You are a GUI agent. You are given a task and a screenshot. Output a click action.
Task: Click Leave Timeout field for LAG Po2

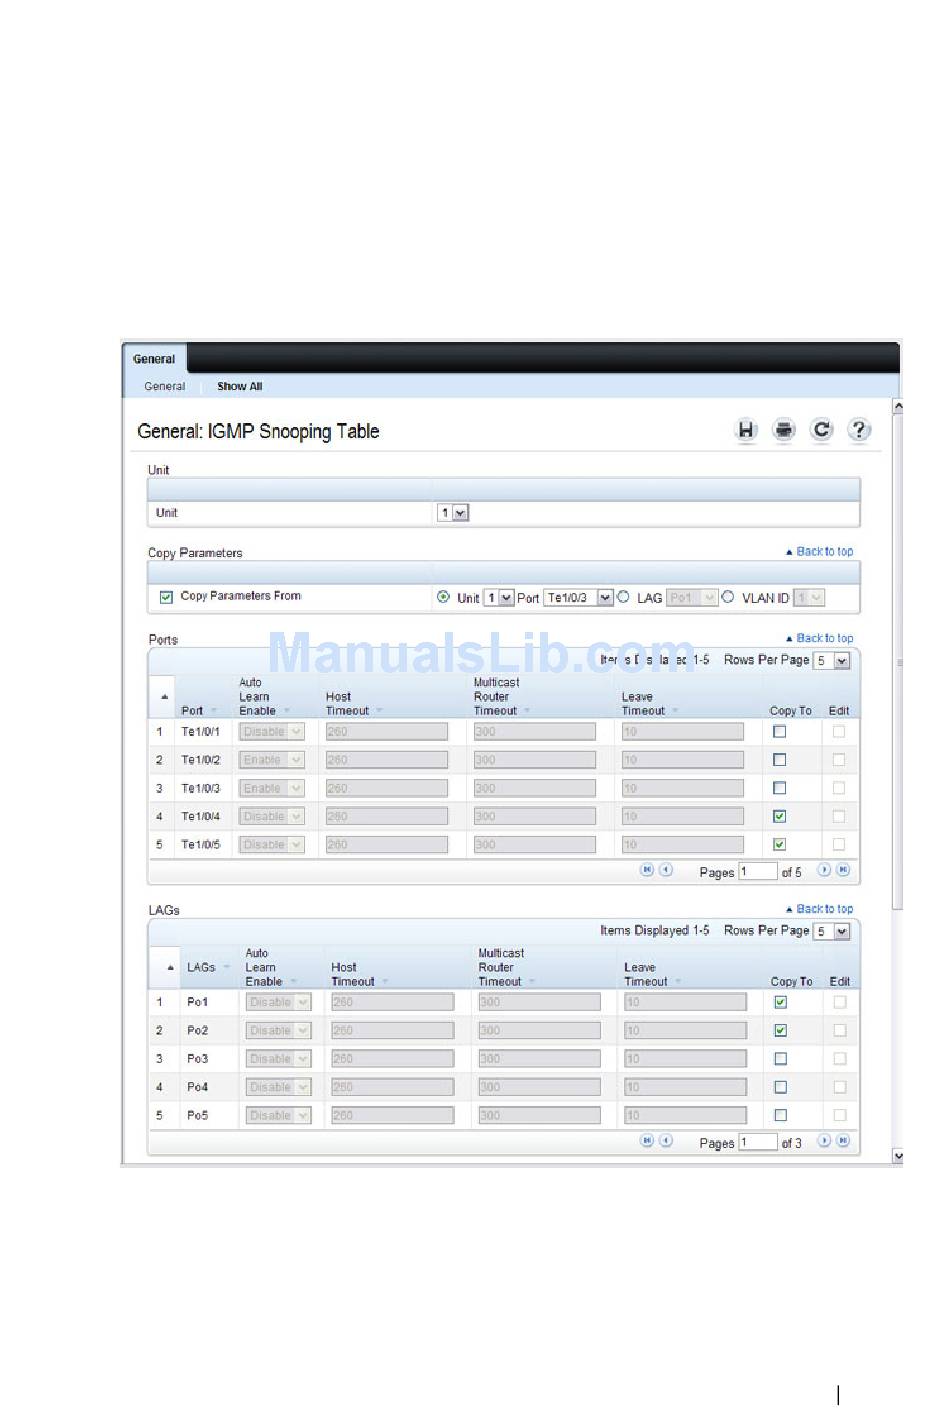click(685, 1030)
